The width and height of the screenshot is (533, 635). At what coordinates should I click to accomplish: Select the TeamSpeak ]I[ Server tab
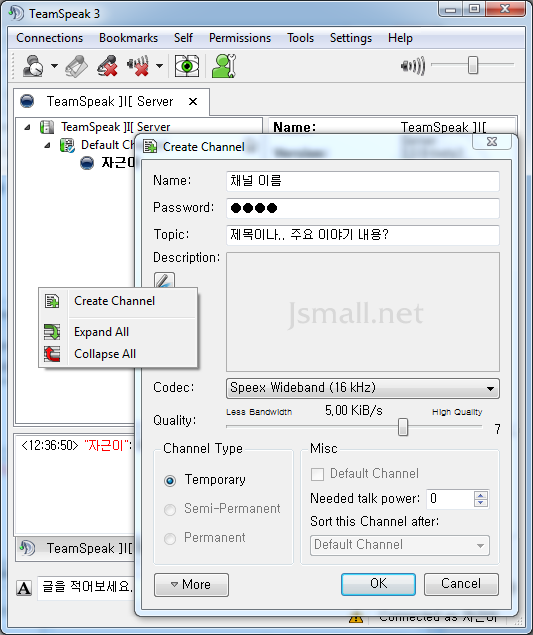point(109,101)
